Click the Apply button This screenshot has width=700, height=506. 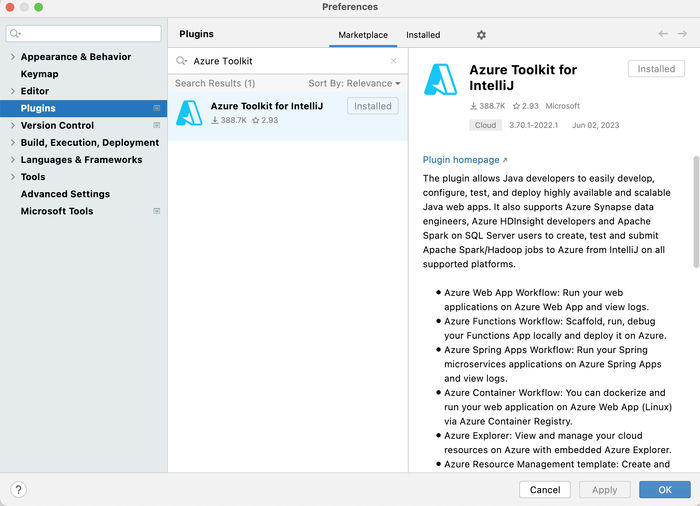tap(604, 489)
